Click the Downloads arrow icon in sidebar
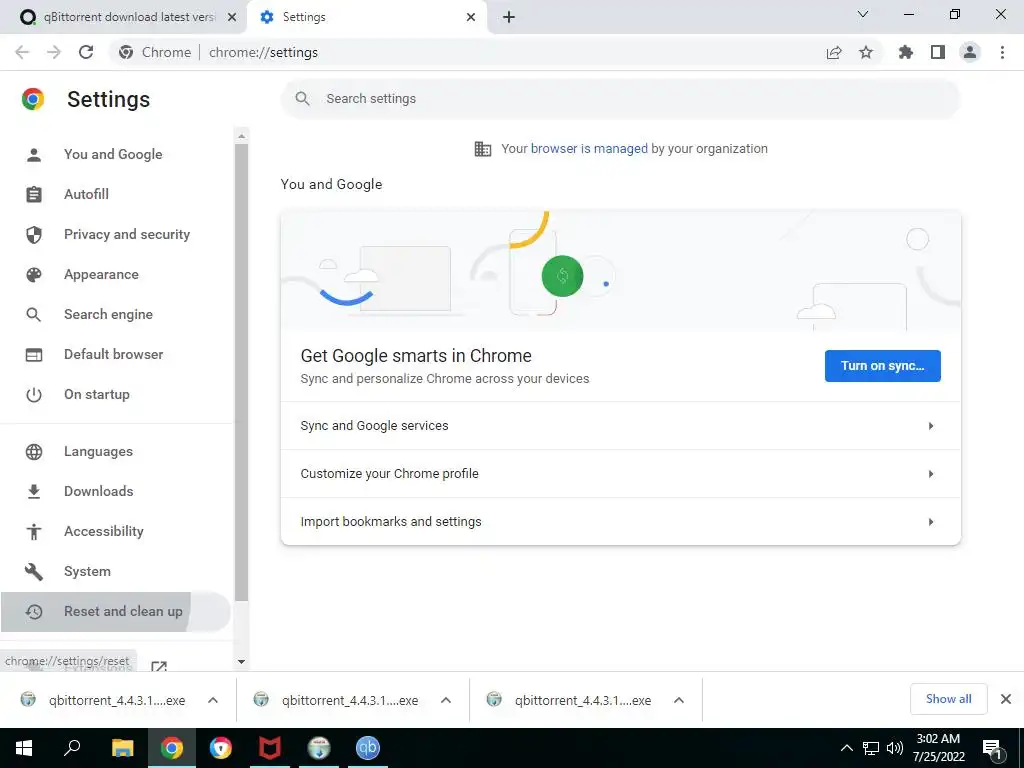Screen dimensions: 1024x768 click(34, 492)
